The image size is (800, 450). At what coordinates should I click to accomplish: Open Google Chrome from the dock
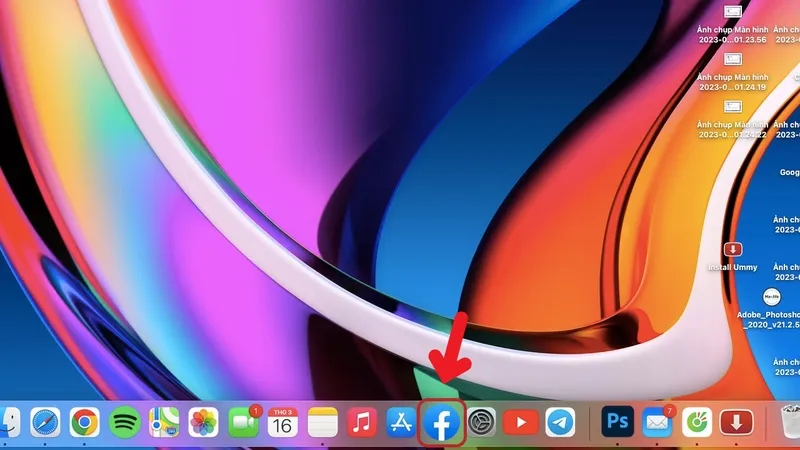84,423
